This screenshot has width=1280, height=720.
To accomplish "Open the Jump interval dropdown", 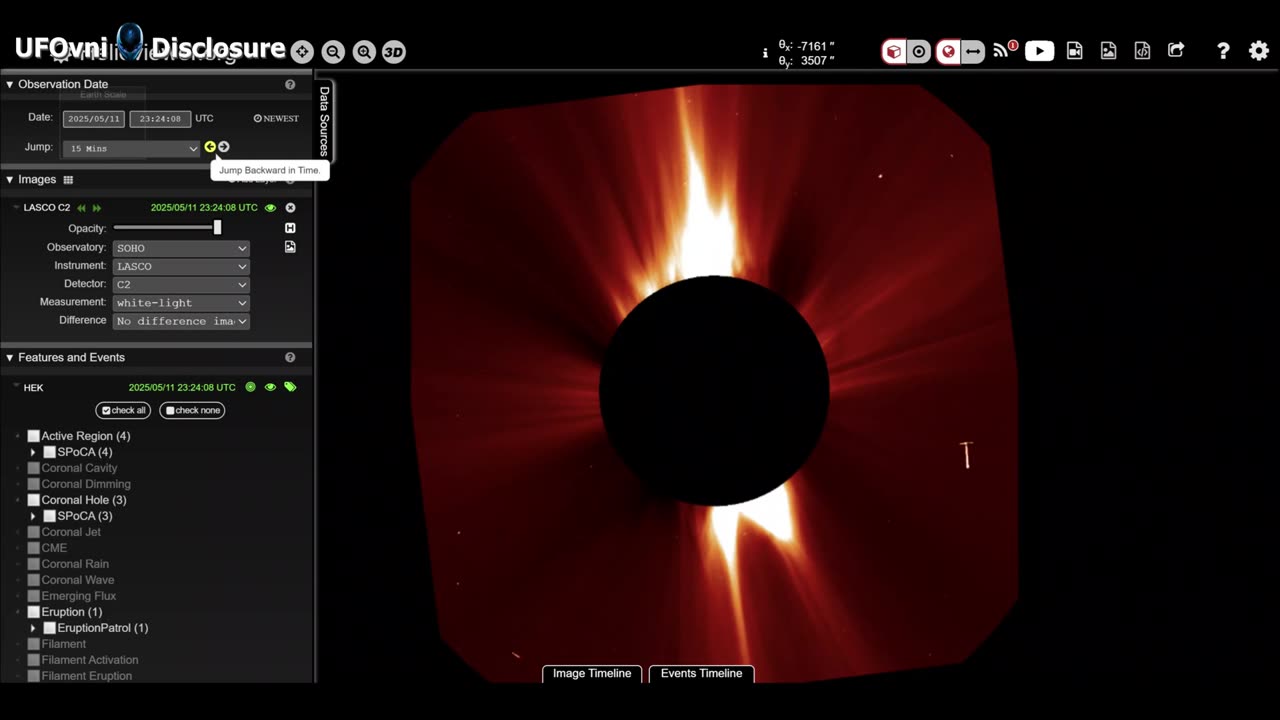I will (x=131, y=148).
